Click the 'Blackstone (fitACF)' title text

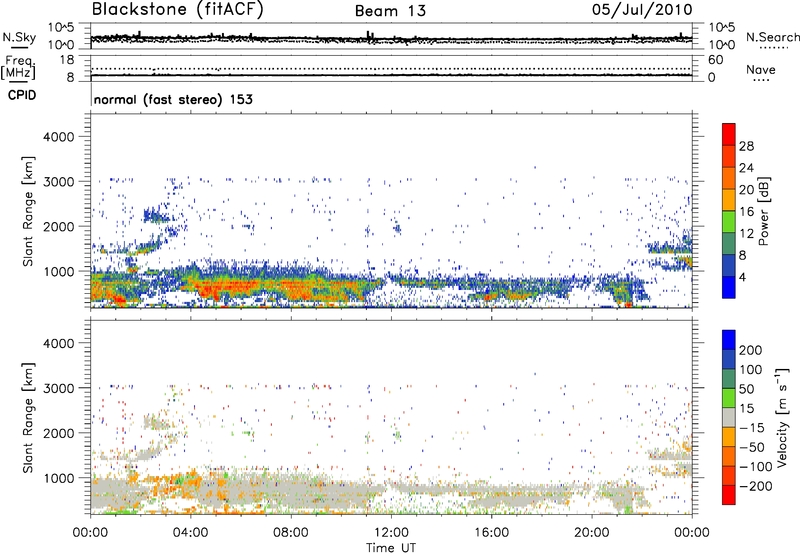click(178, 10)
